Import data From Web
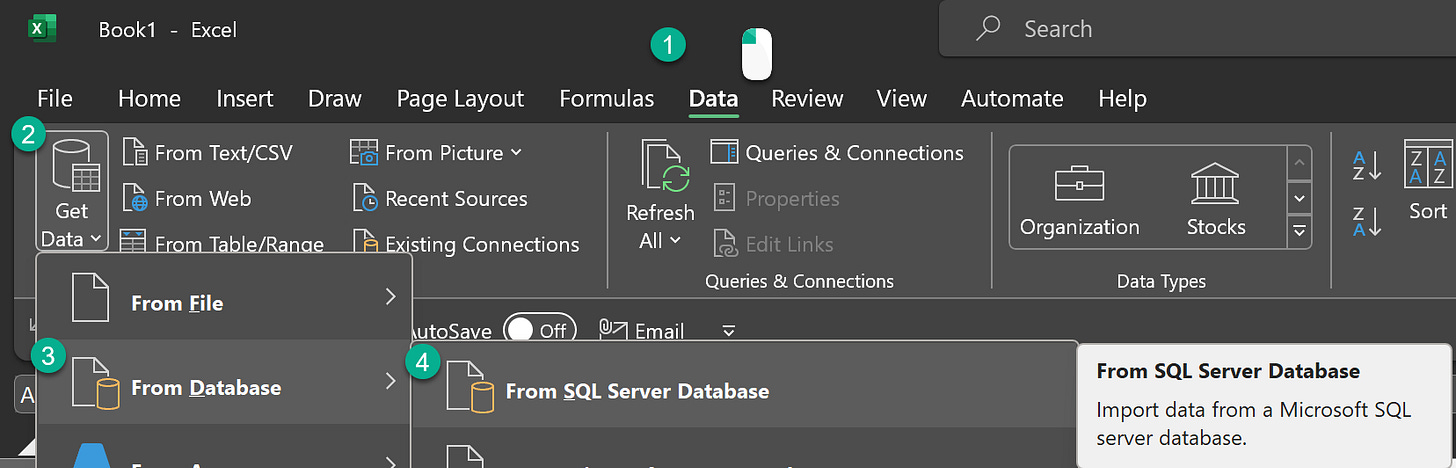1456x468 pixels. coord(187,199)
